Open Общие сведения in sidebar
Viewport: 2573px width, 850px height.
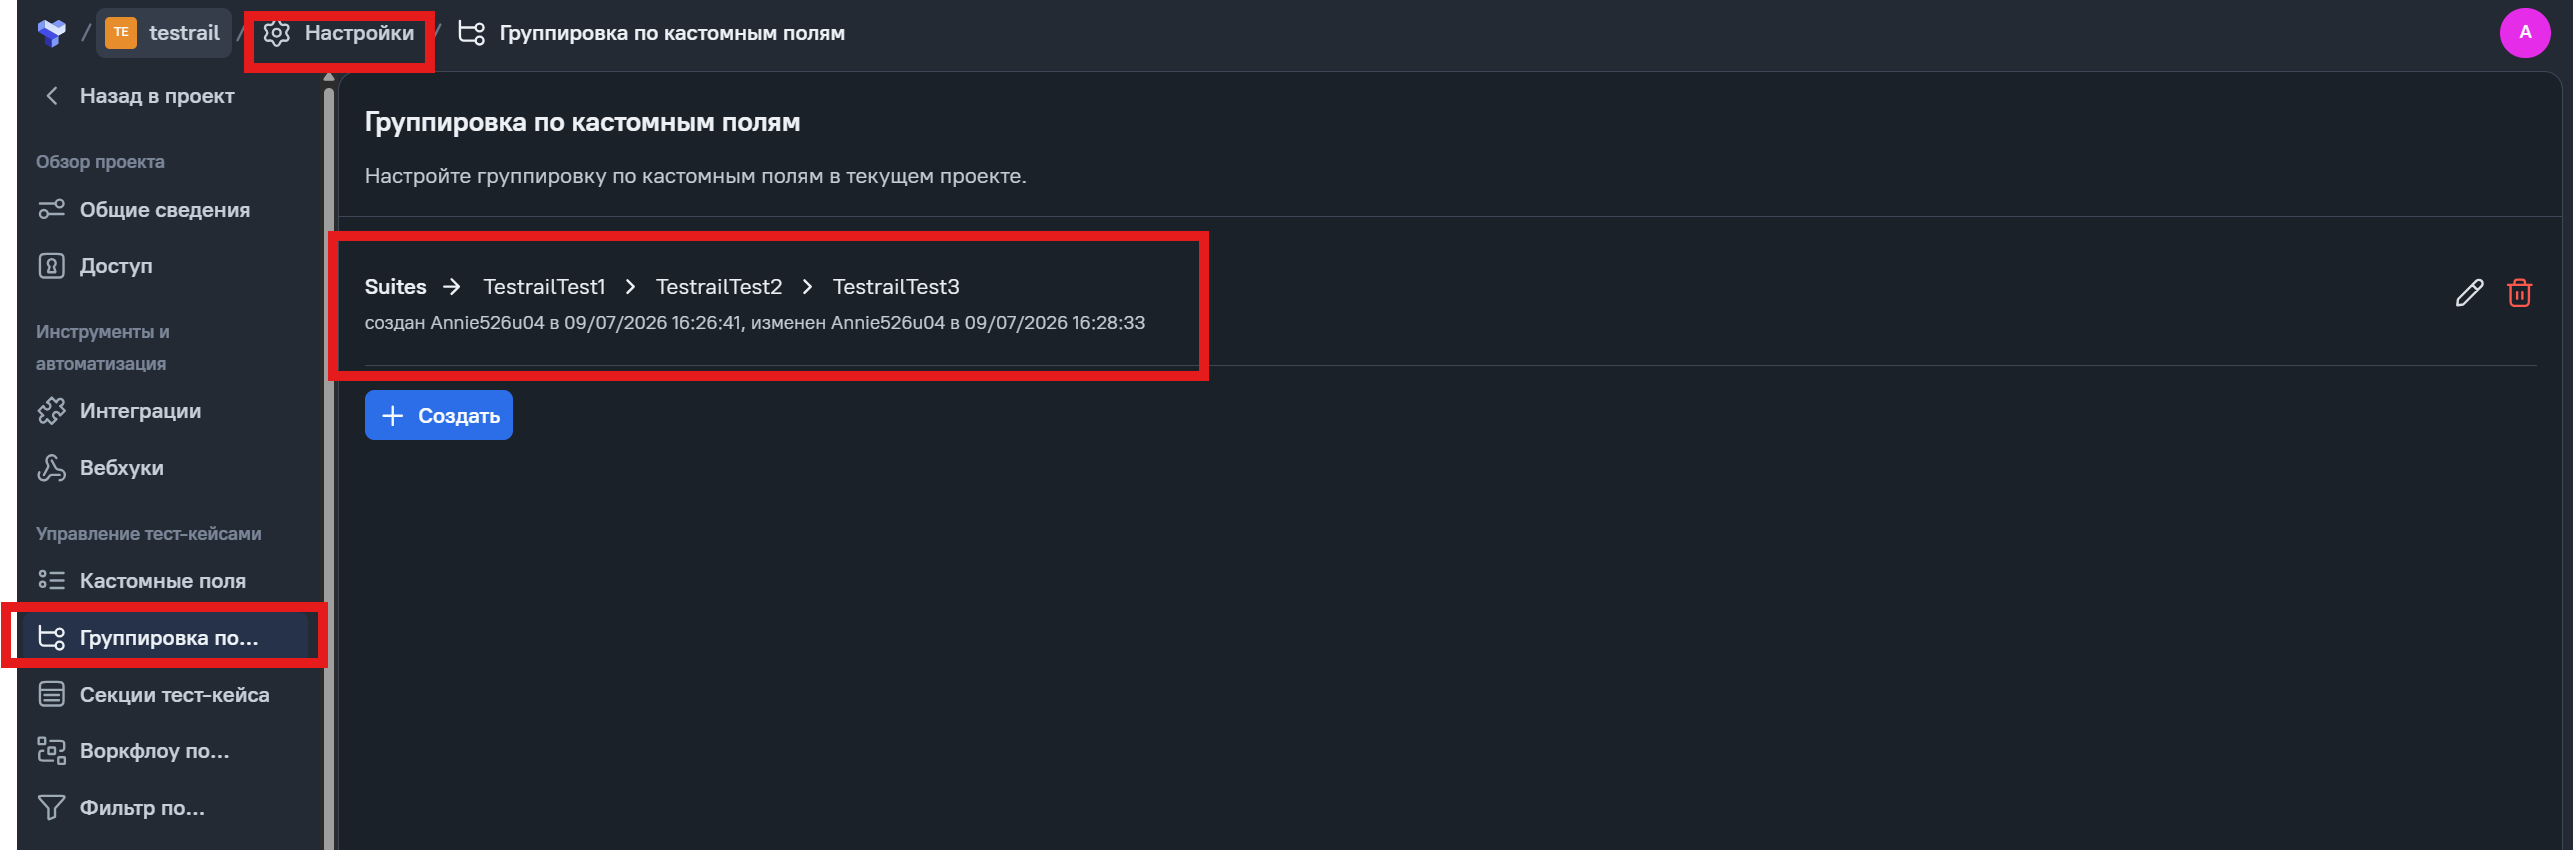(165, 210)
